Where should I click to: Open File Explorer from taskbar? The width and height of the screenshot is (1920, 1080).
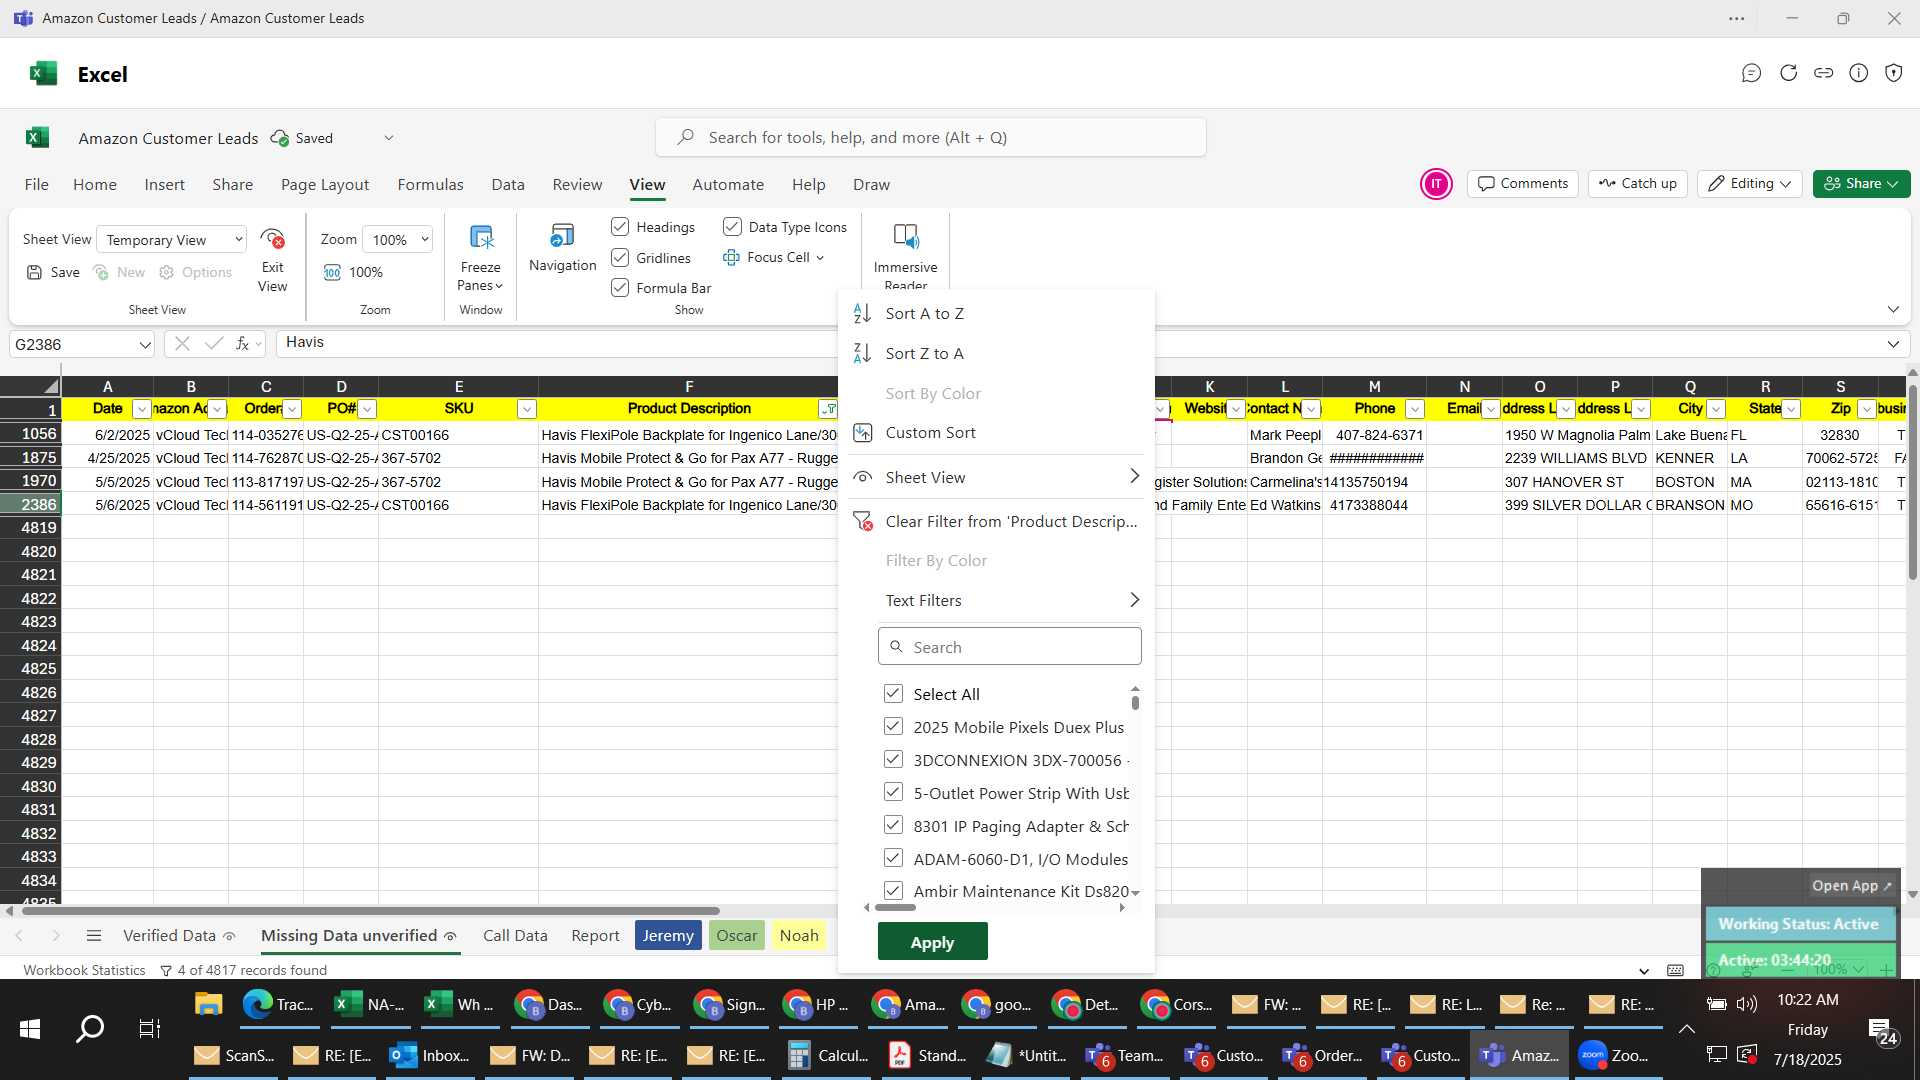click(208, 1004)
